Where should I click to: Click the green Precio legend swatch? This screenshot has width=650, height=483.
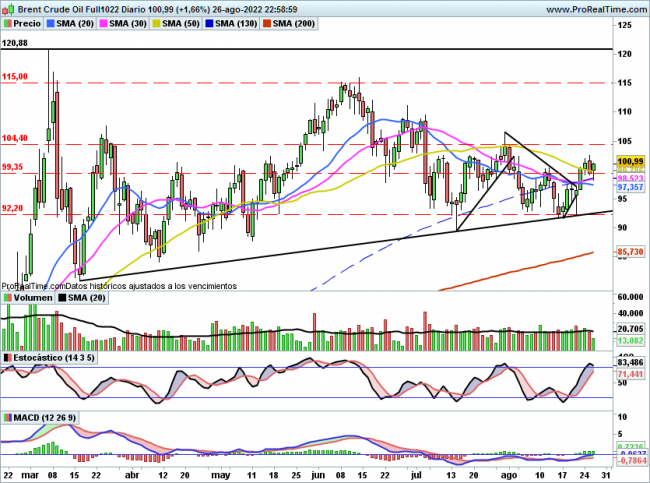pyautogui.click(x=9, y=21)
